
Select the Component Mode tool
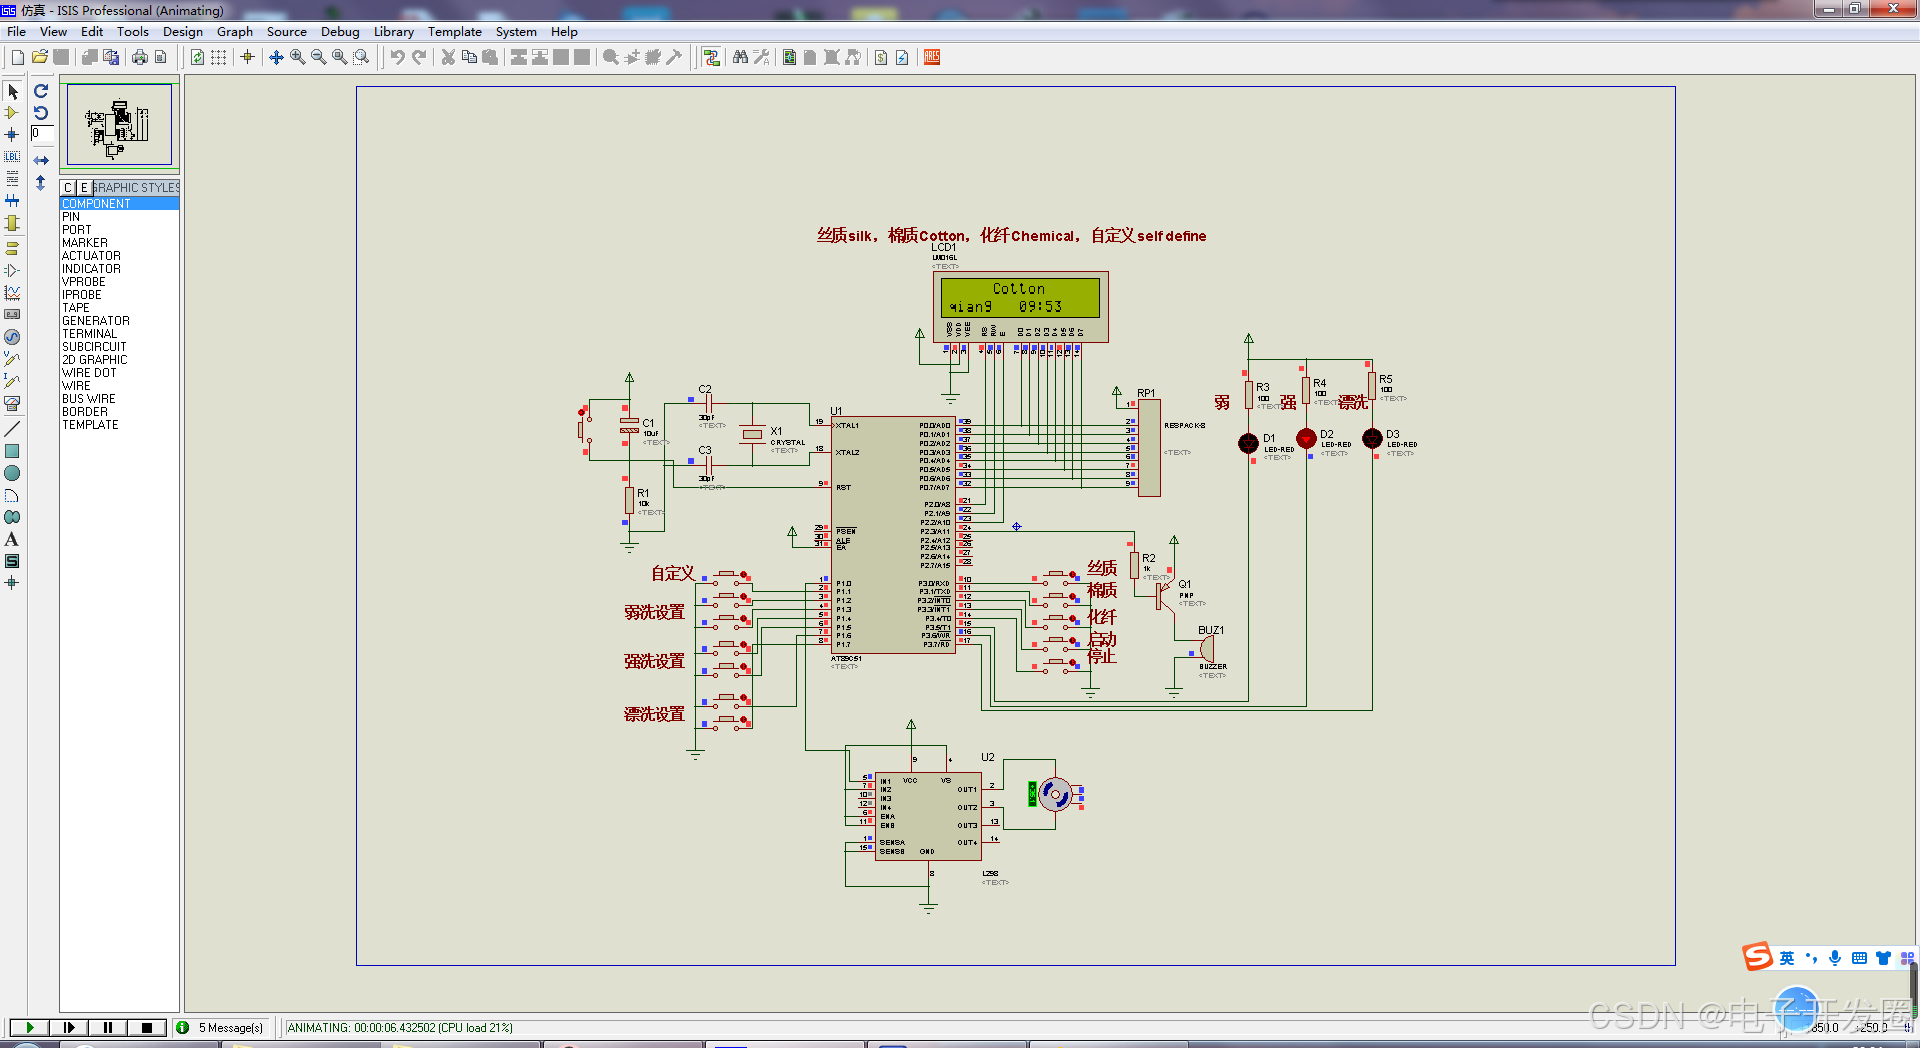12,113
